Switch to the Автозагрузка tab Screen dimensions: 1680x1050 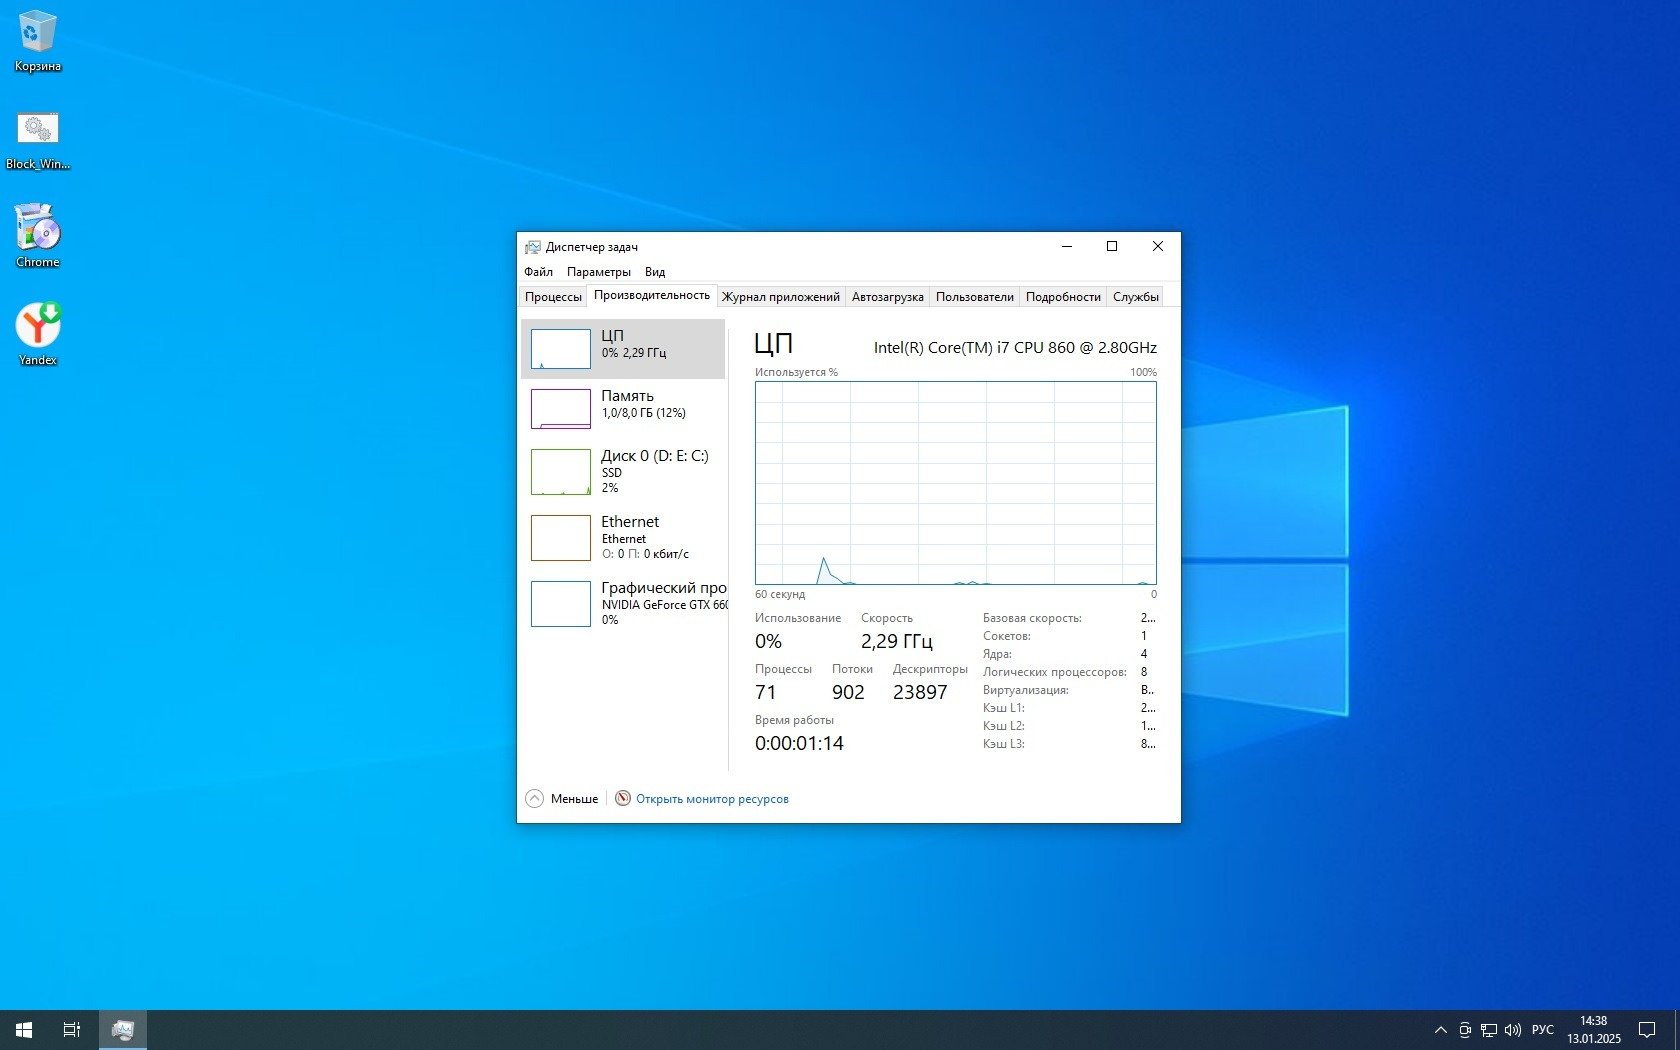click(887, 297)
